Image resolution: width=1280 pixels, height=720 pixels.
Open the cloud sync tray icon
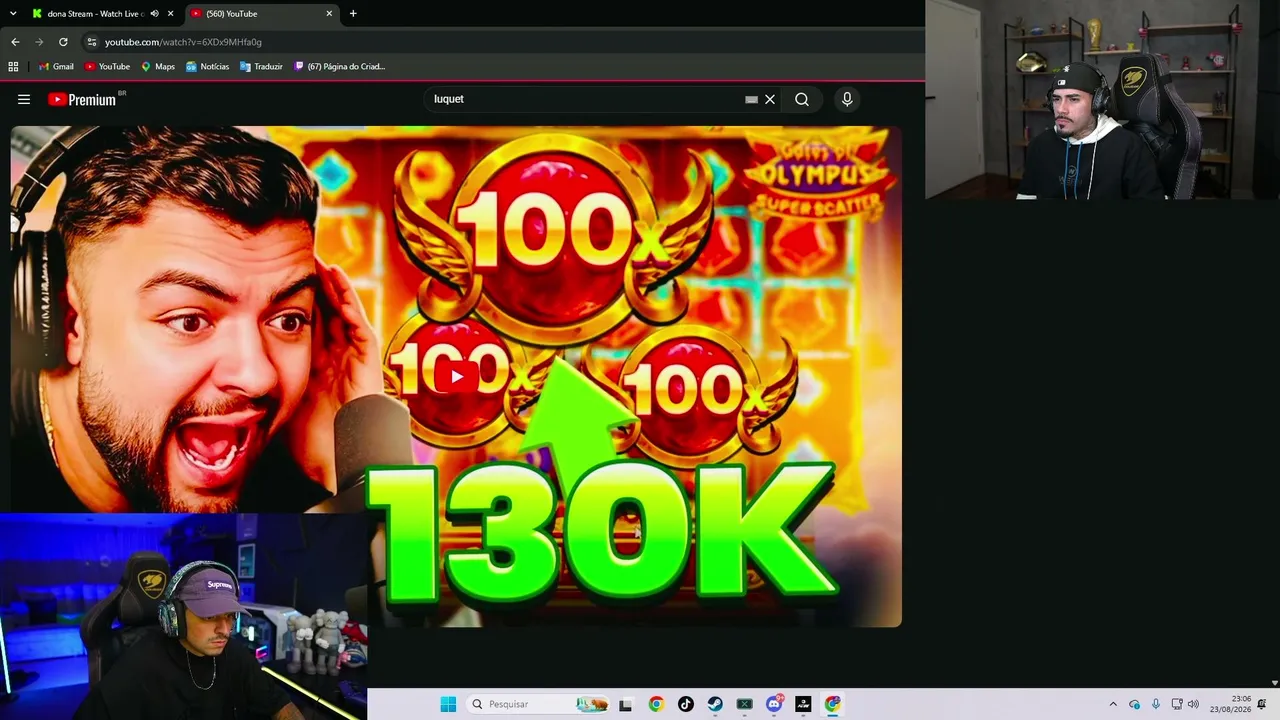(x=1134, y=704)
